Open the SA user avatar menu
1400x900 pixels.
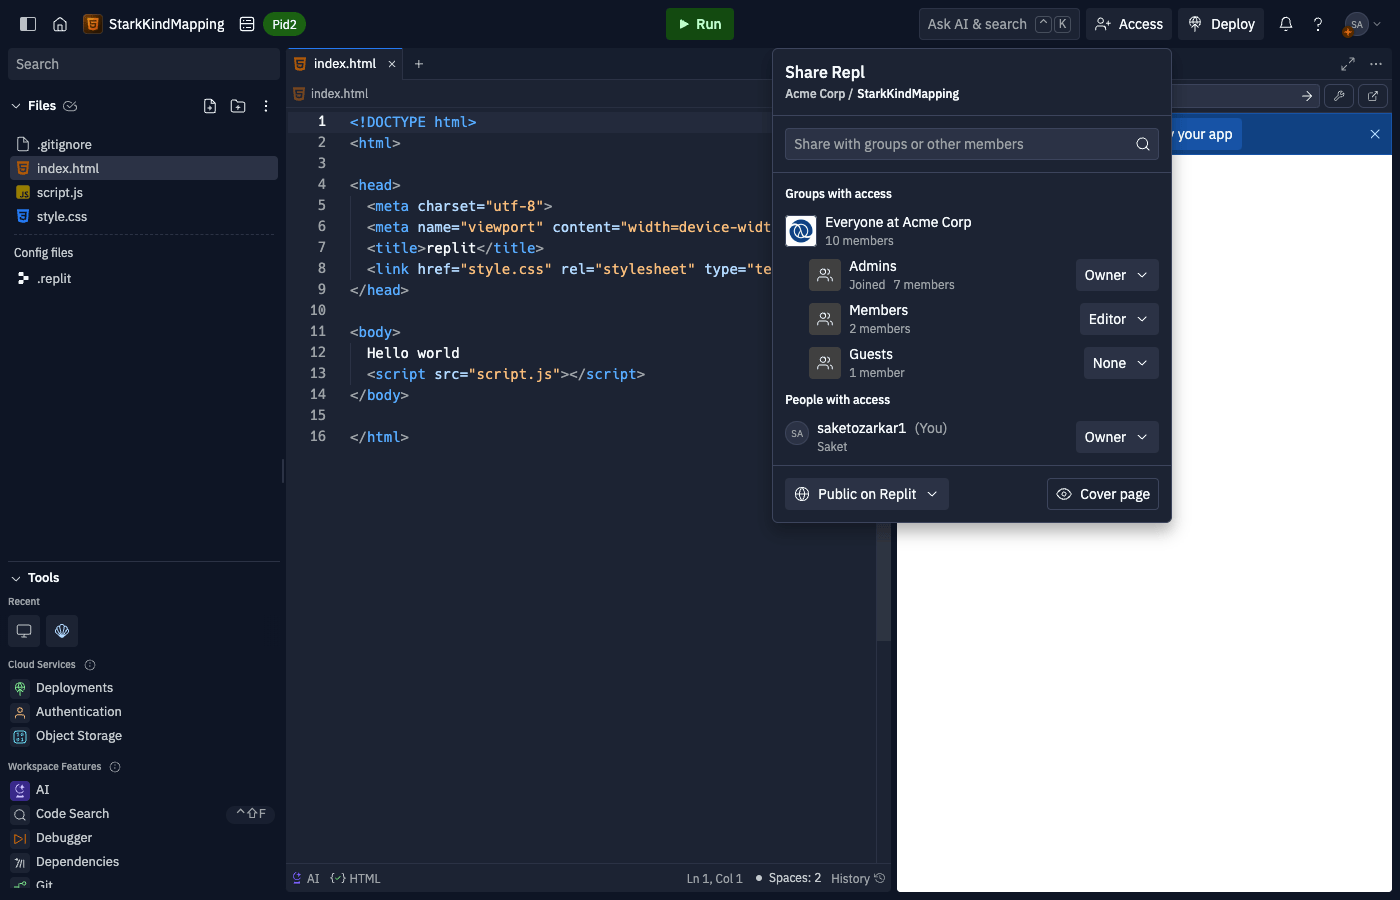click(1363, 24)
